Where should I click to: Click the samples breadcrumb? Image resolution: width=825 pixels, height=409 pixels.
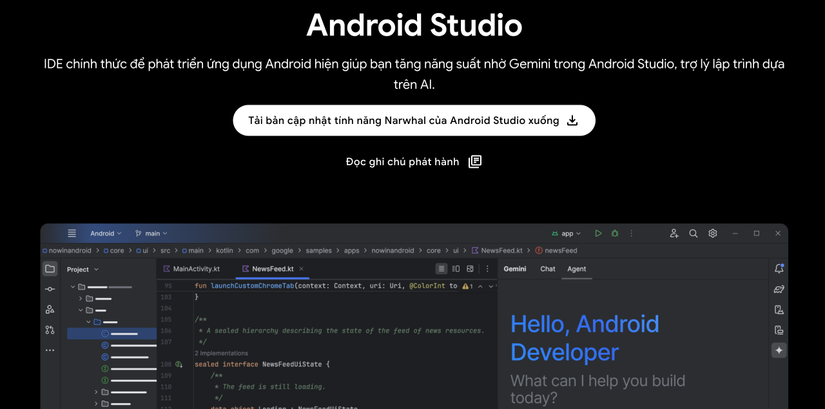pyautogui.click(x=320, y=251)
